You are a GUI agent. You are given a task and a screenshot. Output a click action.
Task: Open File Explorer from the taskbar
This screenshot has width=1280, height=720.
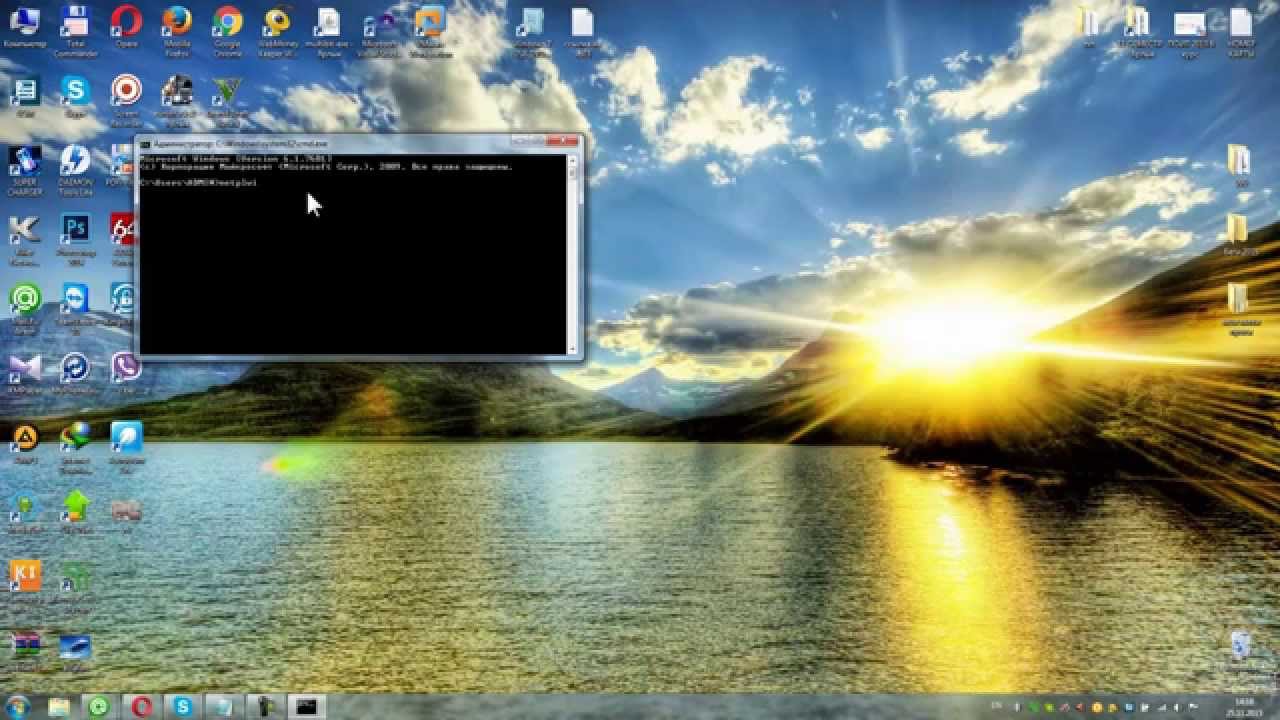click(x=59, y=707)
